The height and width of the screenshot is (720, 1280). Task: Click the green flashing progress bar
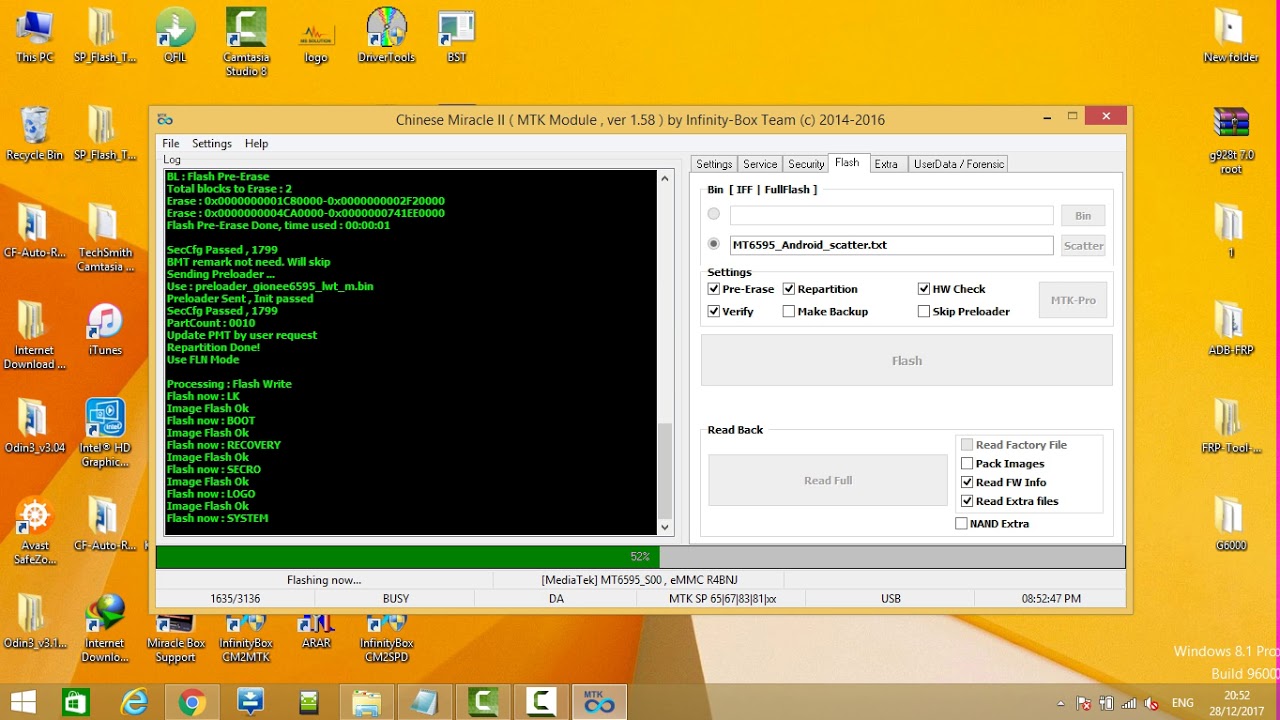coord(408,556)
